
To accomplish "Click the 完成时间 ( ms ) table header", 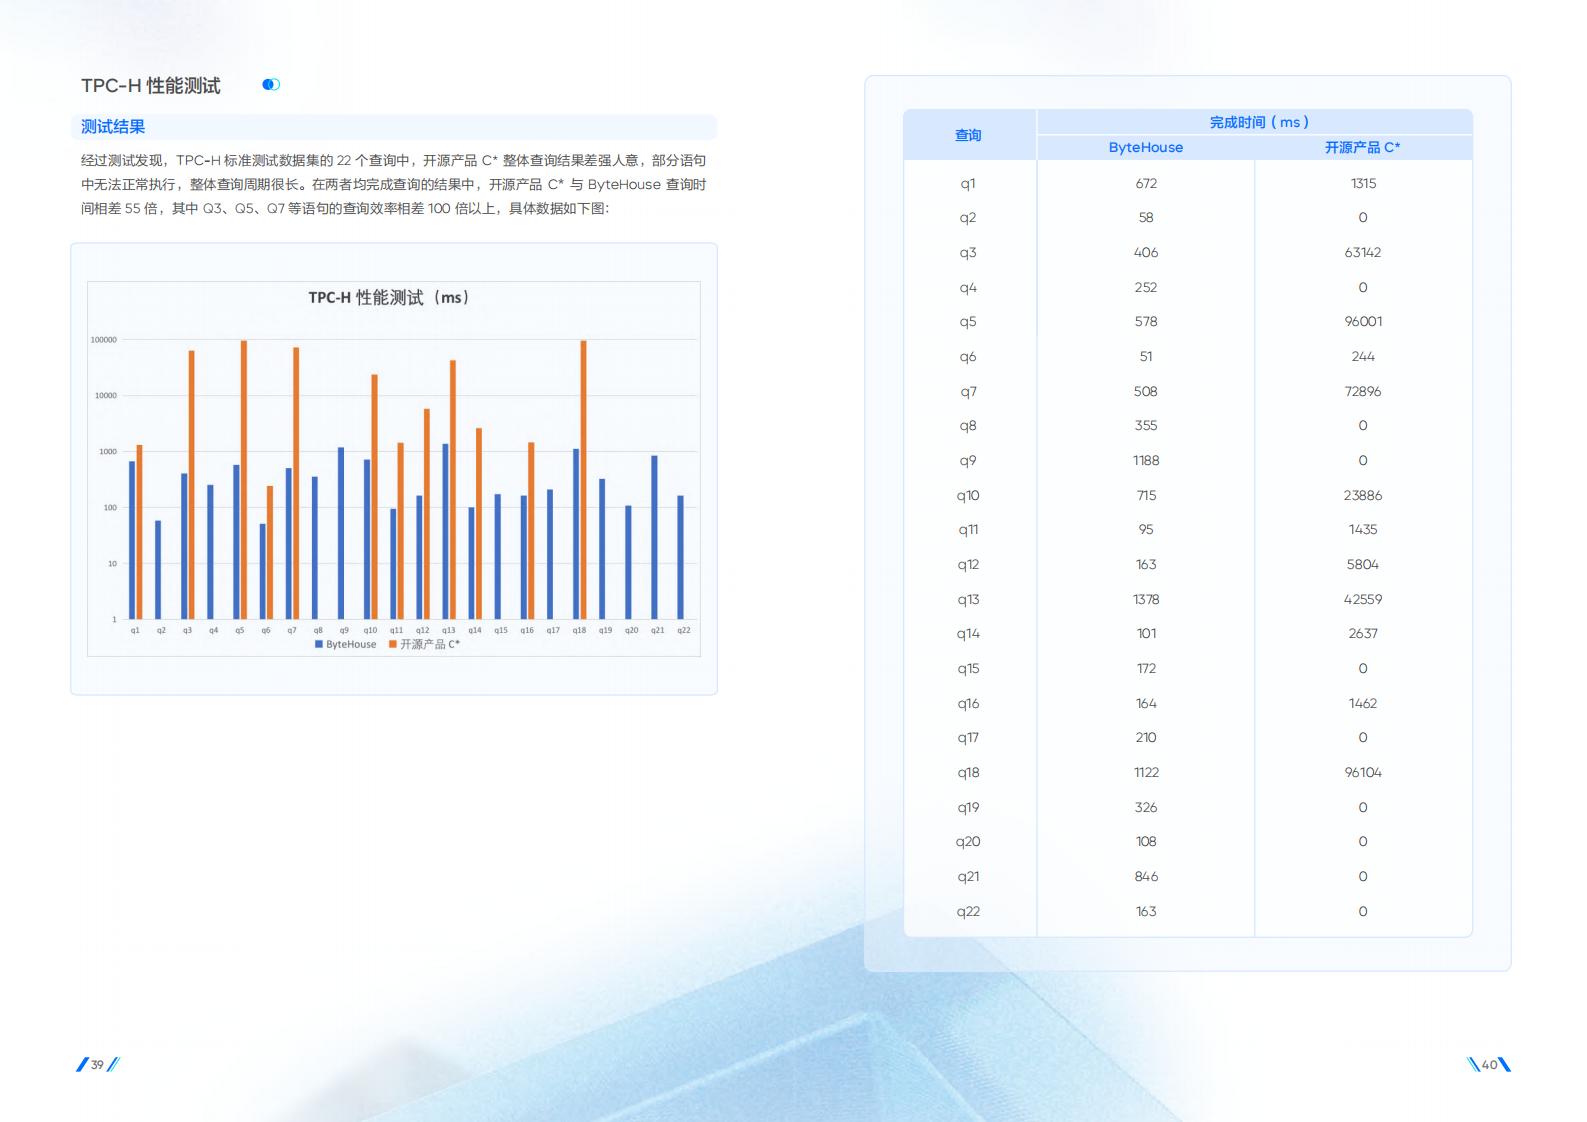I will click(1259, 122).
